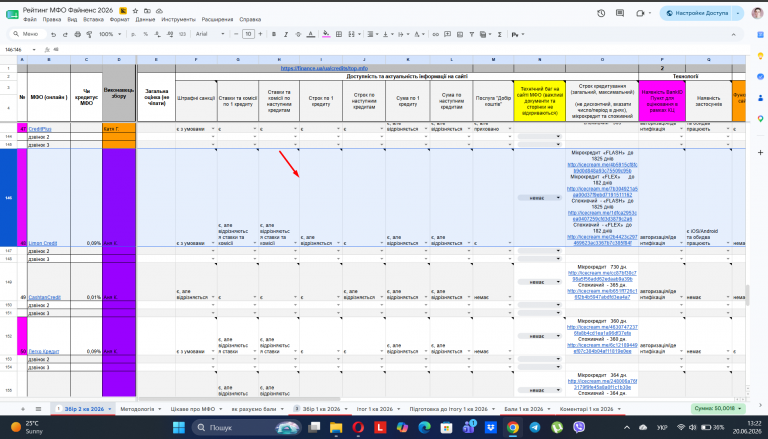768x439 pixels.
Task: Open немає chip dropdown in Liman Credit row
Action: click(539, 198)
